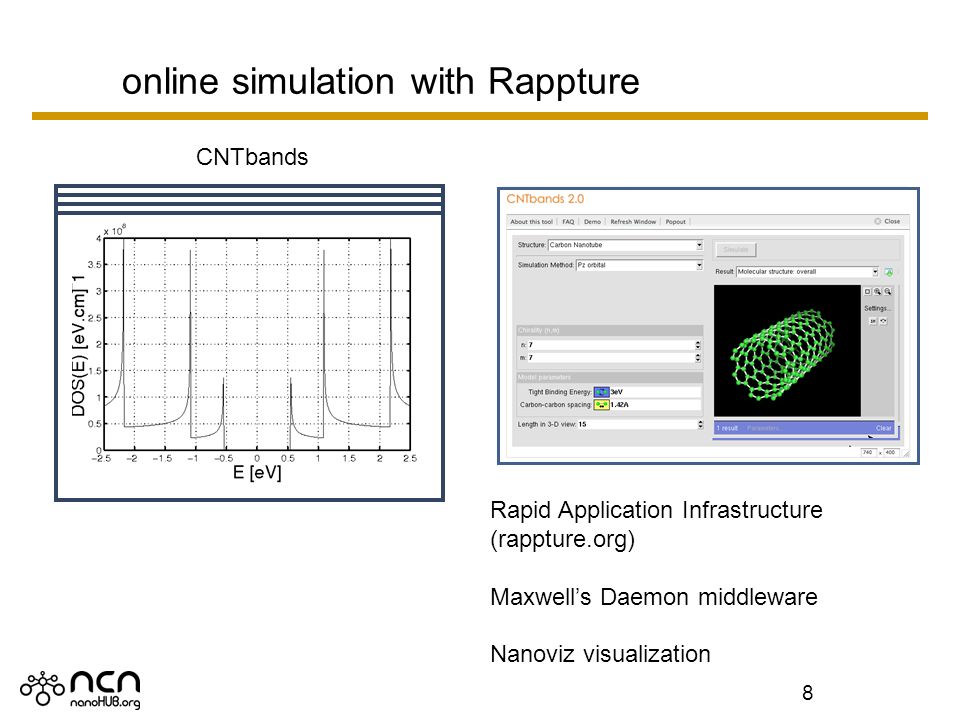Viewport: 960px width, 720px height.
Task: Click the Tight Binding Energy value field
Action: (655, 392)
